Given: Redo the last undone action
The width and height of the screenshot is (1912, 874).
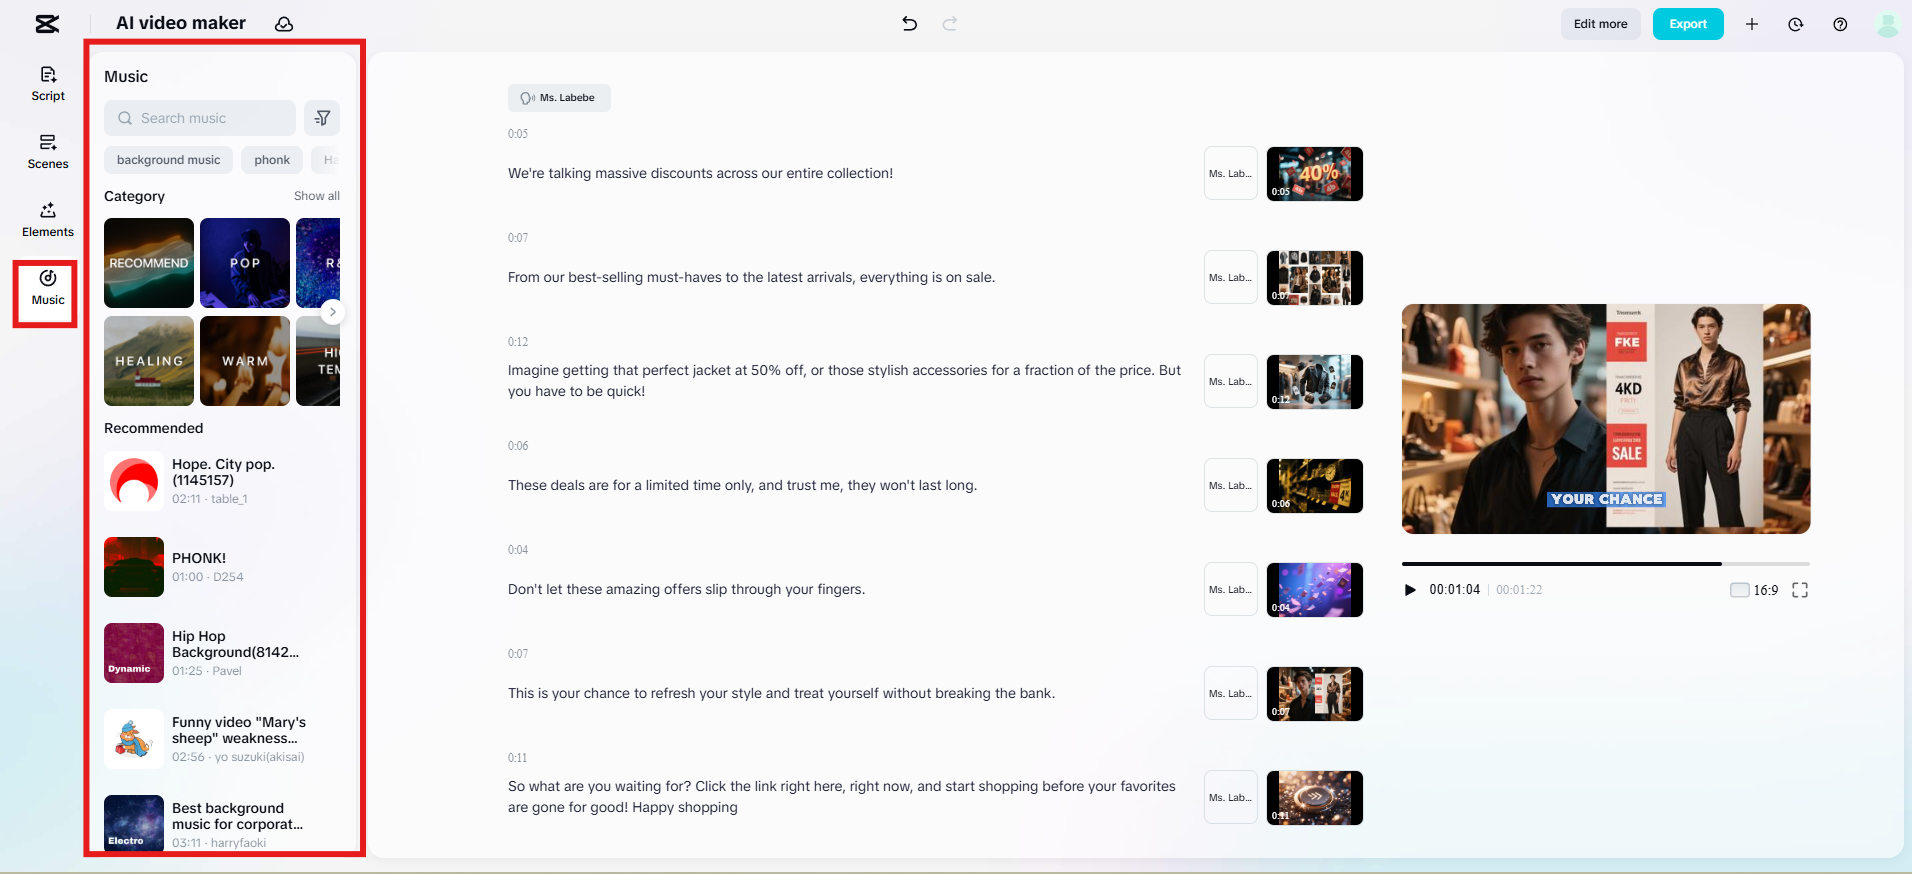Looking at the screenshot, I should point(950,24).
